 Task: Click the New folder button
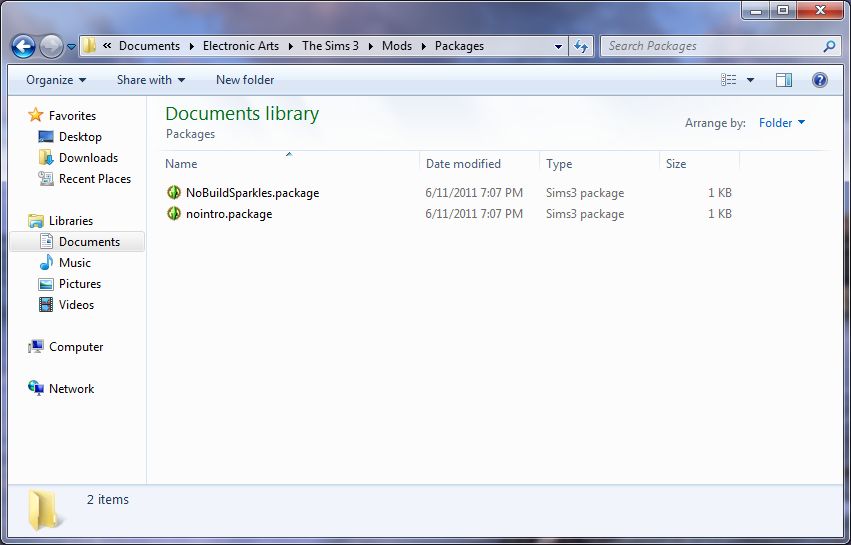click(245, 80)
